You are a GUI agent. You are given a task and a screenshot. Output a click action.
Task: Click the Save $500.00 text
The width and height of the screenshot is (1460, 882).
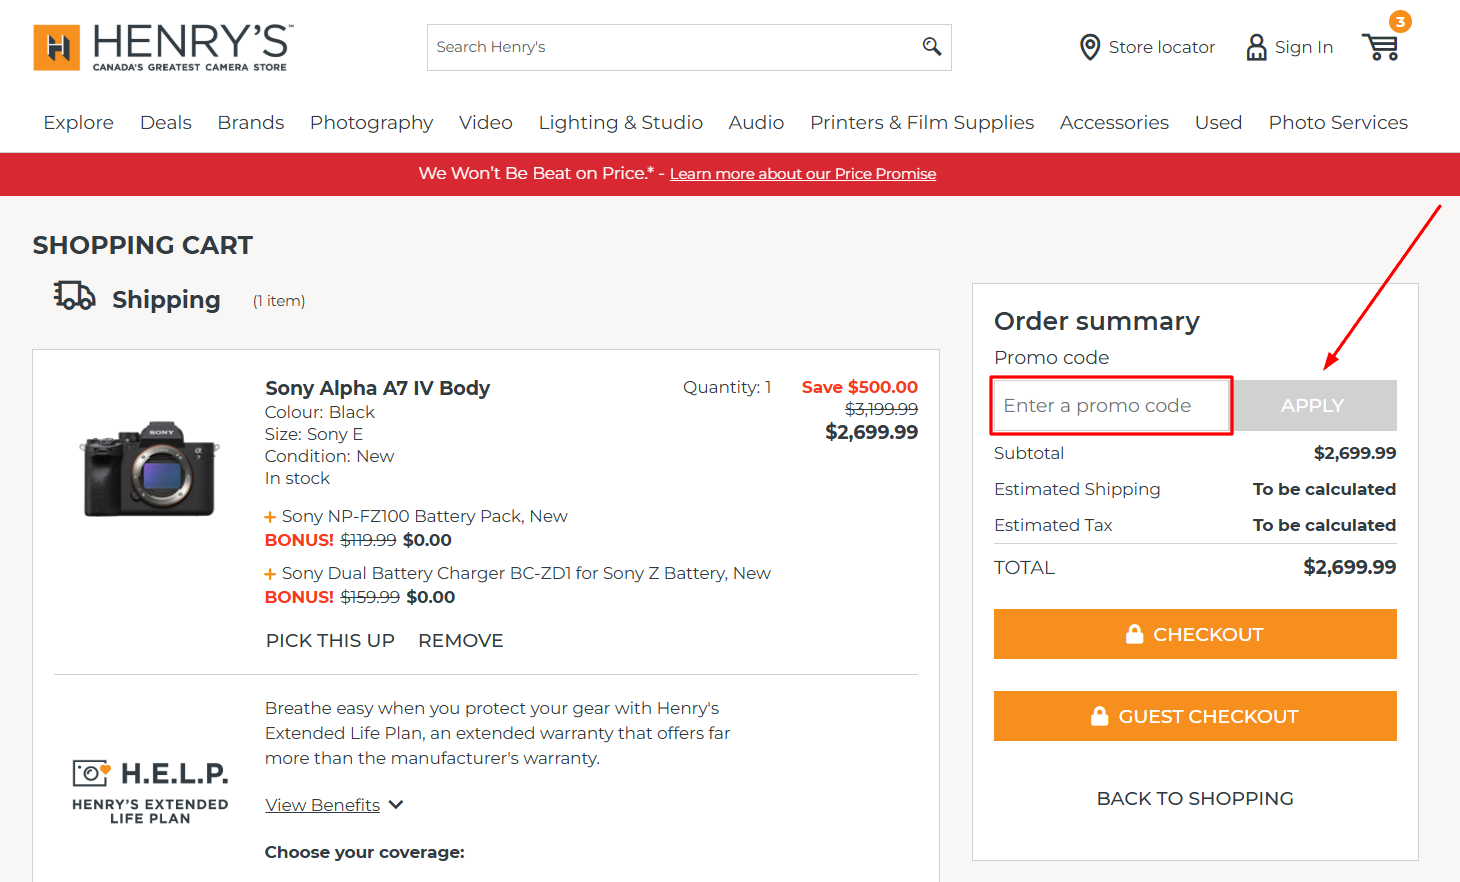tap(859, 387)
